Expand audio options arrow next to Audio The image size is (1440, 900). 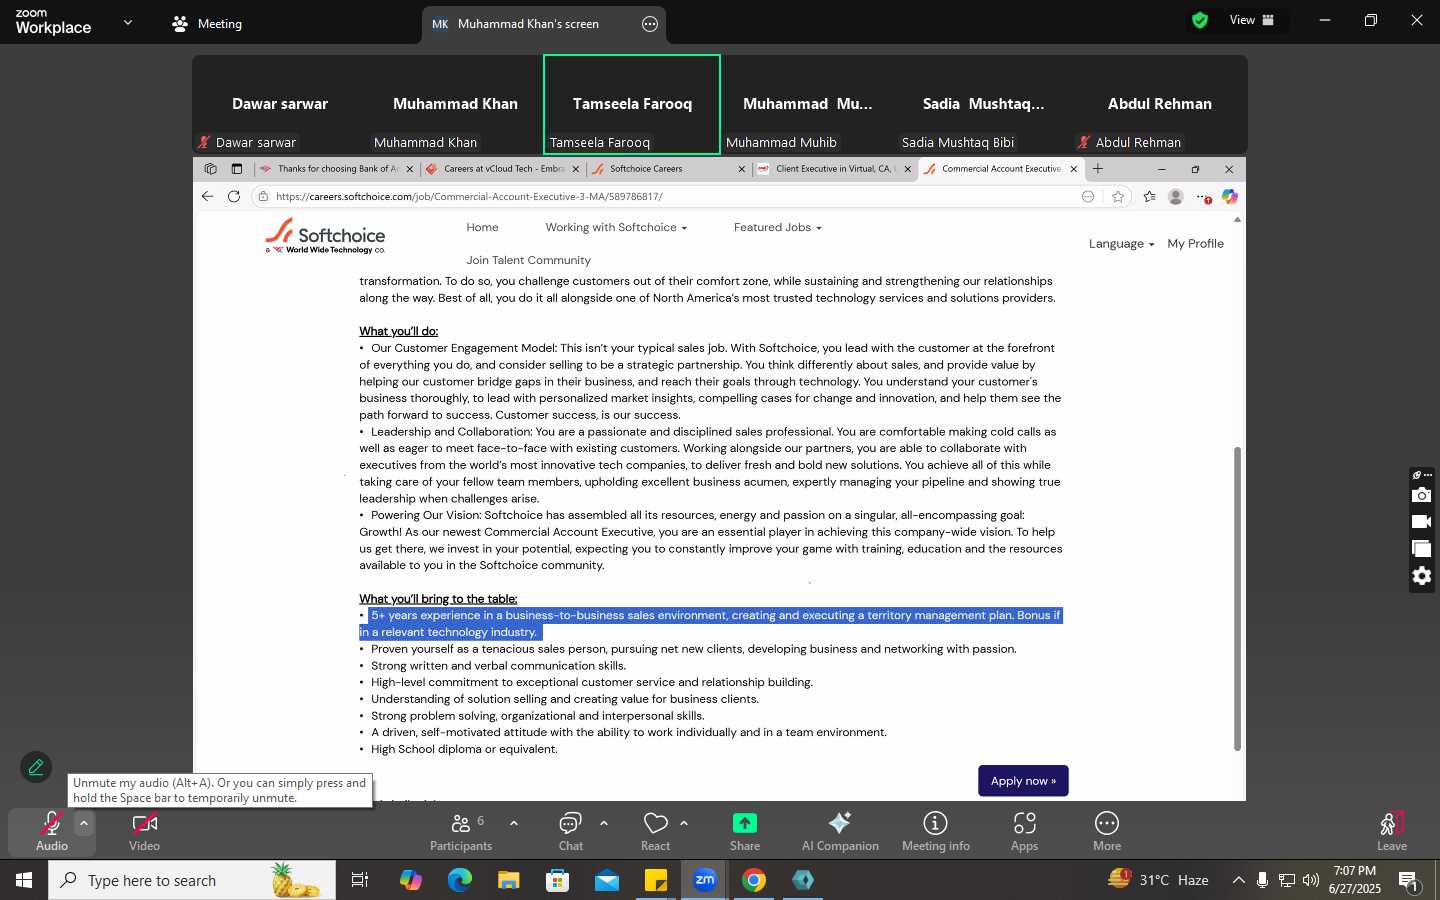pos(84,824)
